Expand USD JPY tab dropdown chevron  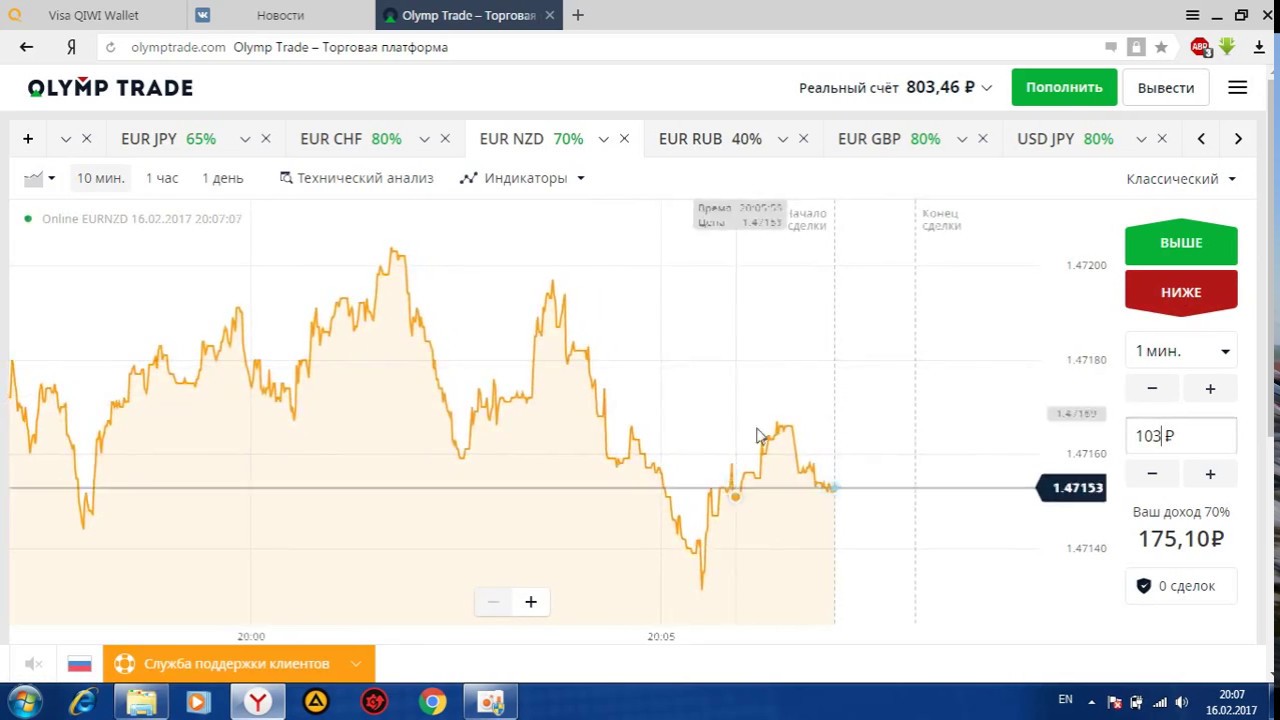pyautogui.click(x=1141, y=139)
